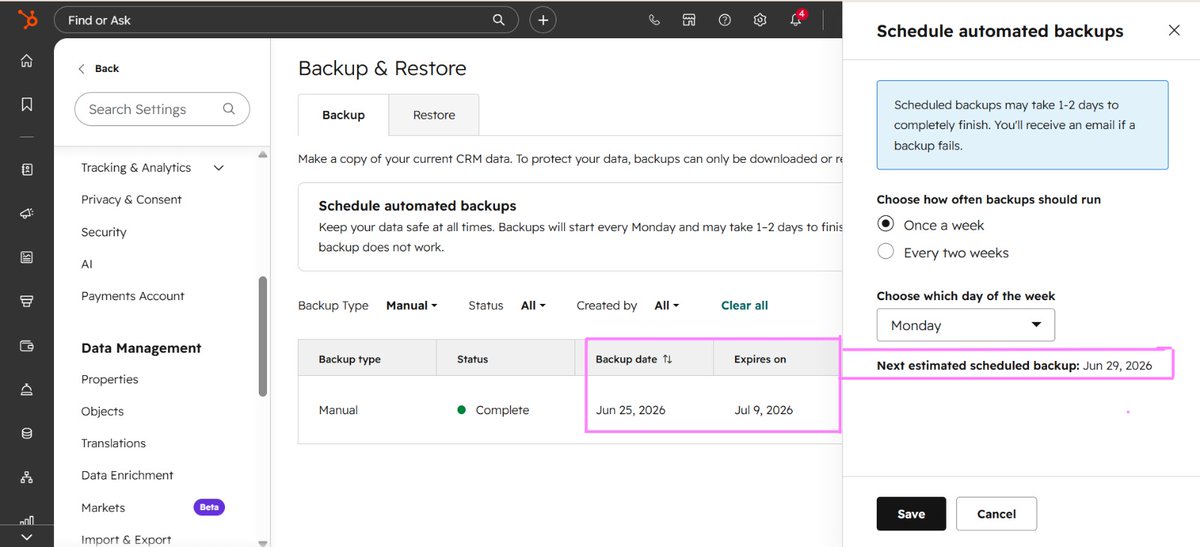Screen dimensions: 1200x547
Task: Click the Jul 9, 2026 expiry date
Action: point(764,410)
